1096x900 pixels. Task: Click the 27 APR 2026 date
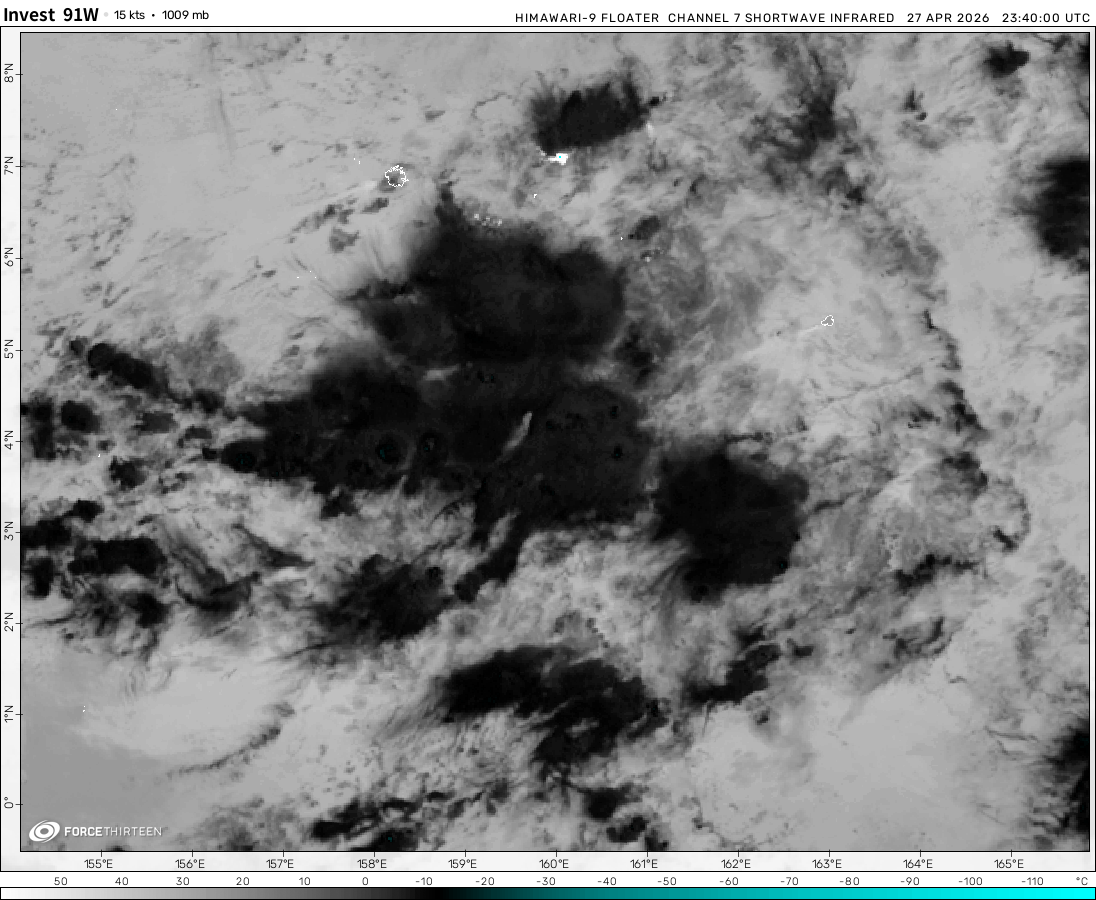click(949, 18)
